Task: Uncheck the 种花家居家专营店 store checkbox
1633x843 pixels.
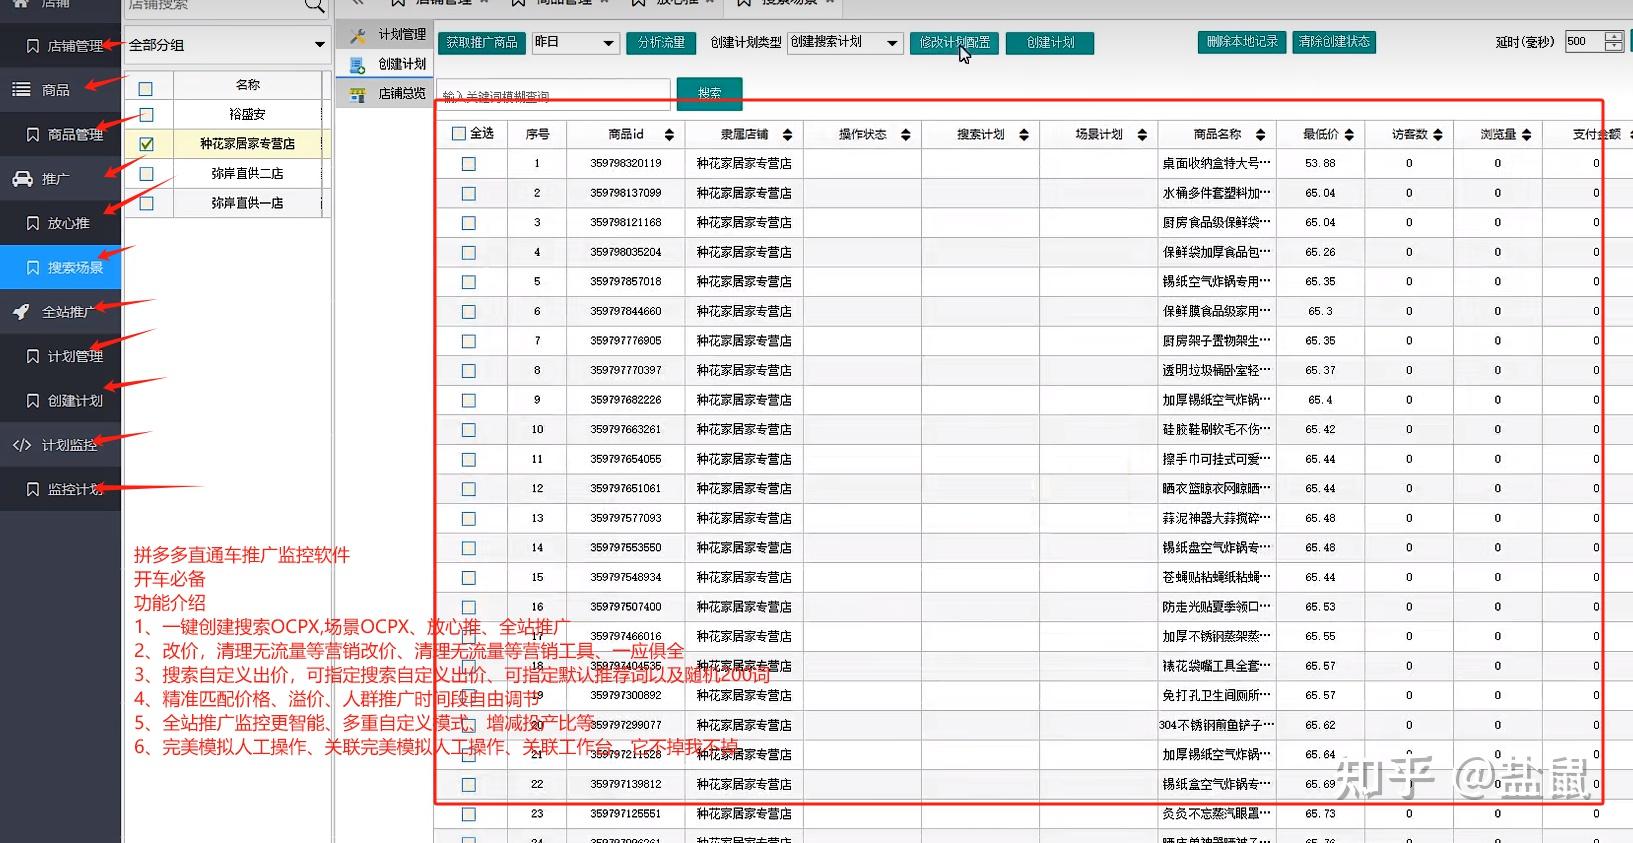Action: (x=146, y=144)
